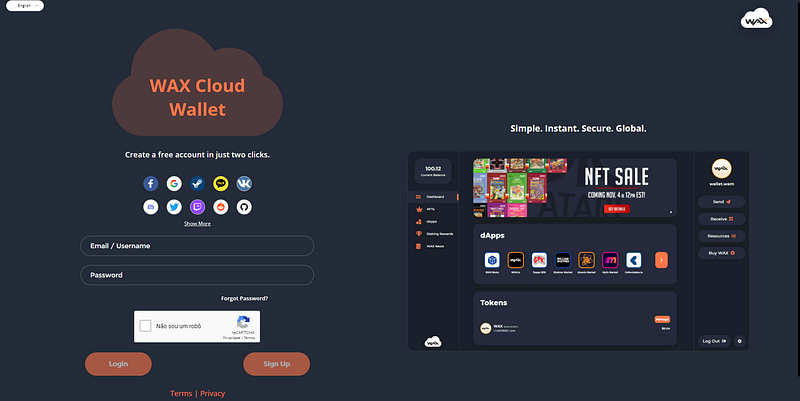Click the Buy WAX button in the preview
The height and width of the screenshot is (401, 800).
pos(721,253)
